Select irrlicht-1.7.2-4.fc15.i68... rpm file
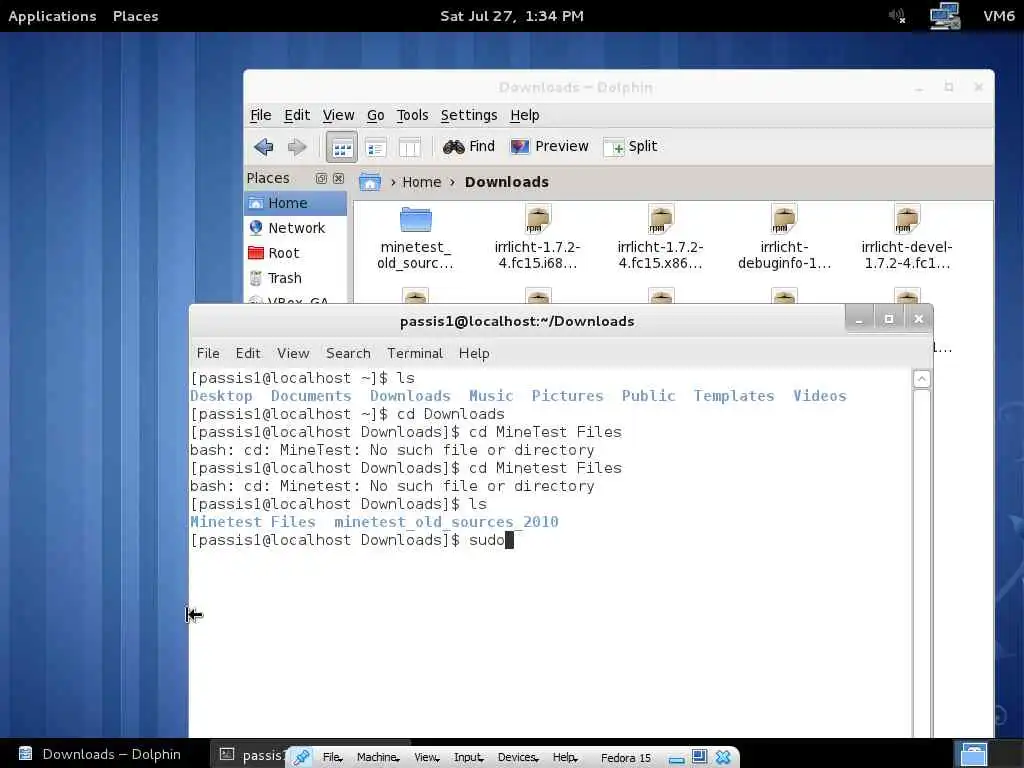The height and width of the screenshot is (768, 1024). 537,237
